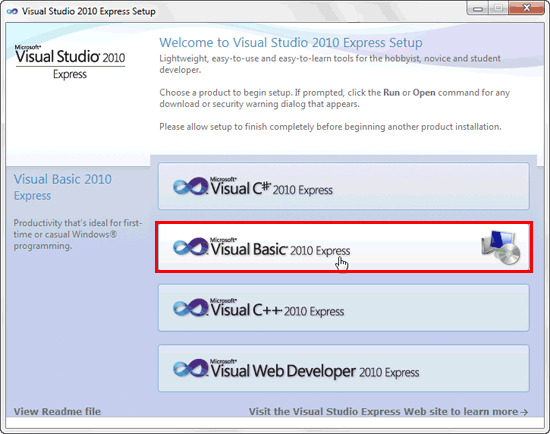The image size is (550, 434).
Task: Click the title bar Visual Studio icon
Action: (12, 11)
